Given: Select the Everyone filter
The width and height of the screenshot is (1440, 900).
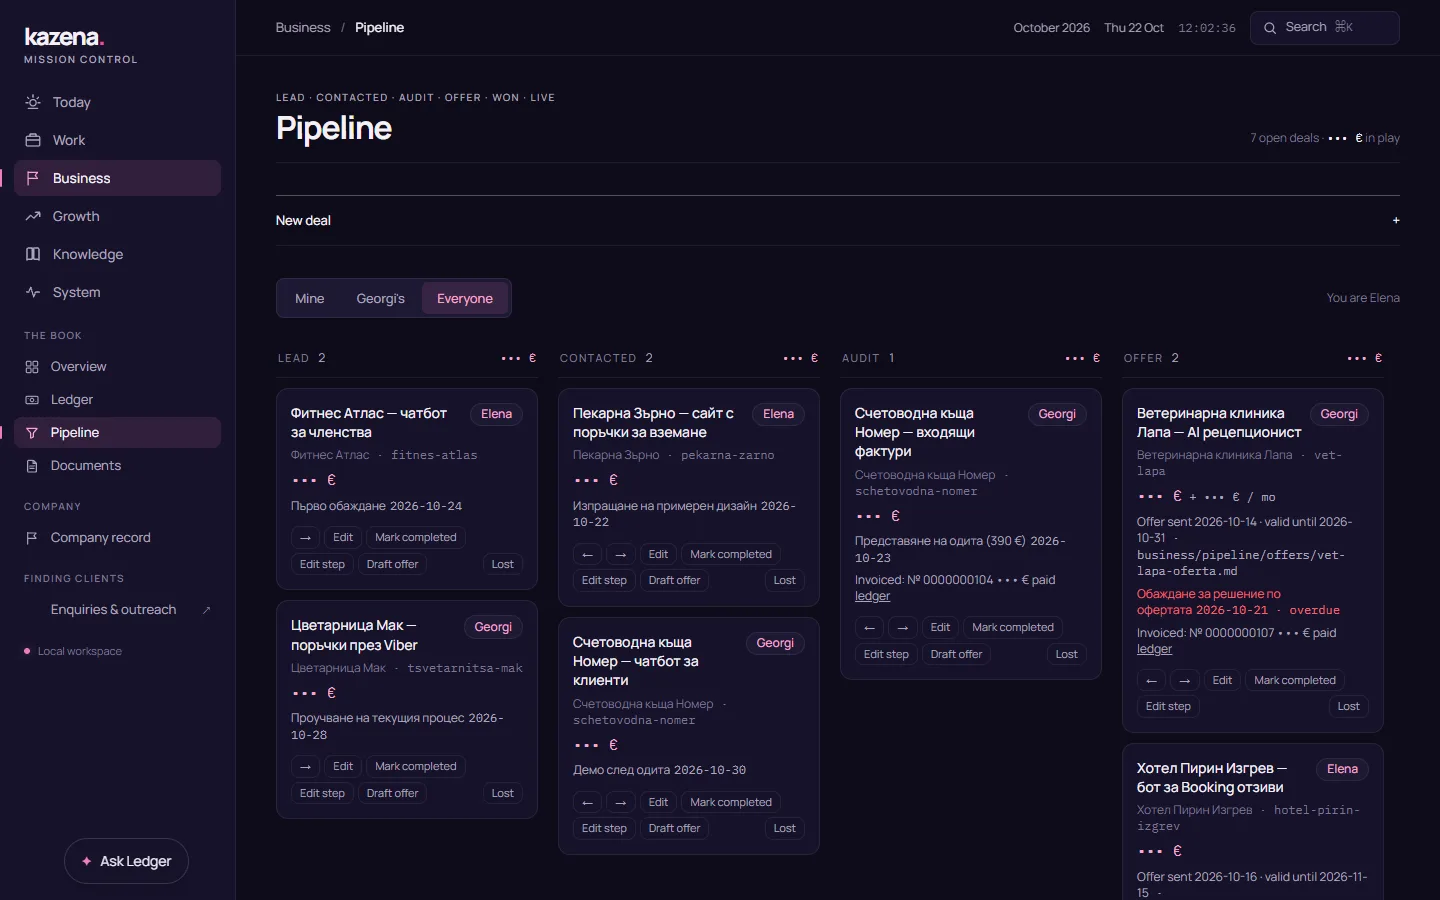Looking at the screenshot, I should coord(465,299).
